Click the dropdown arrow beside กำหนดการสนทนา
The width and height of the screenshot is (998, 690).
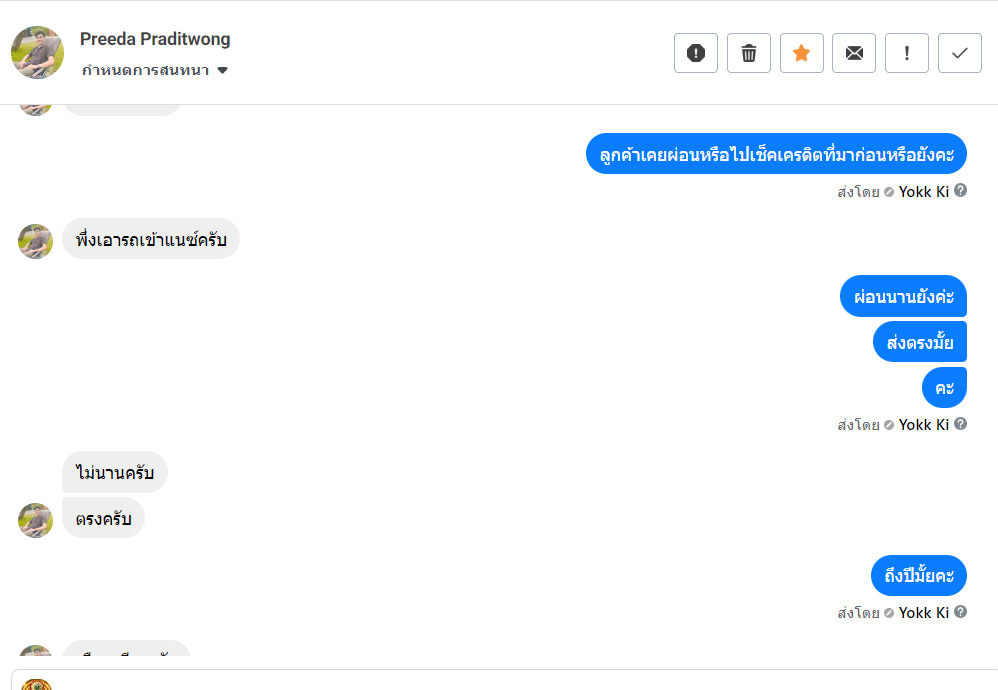coord(223,71)
